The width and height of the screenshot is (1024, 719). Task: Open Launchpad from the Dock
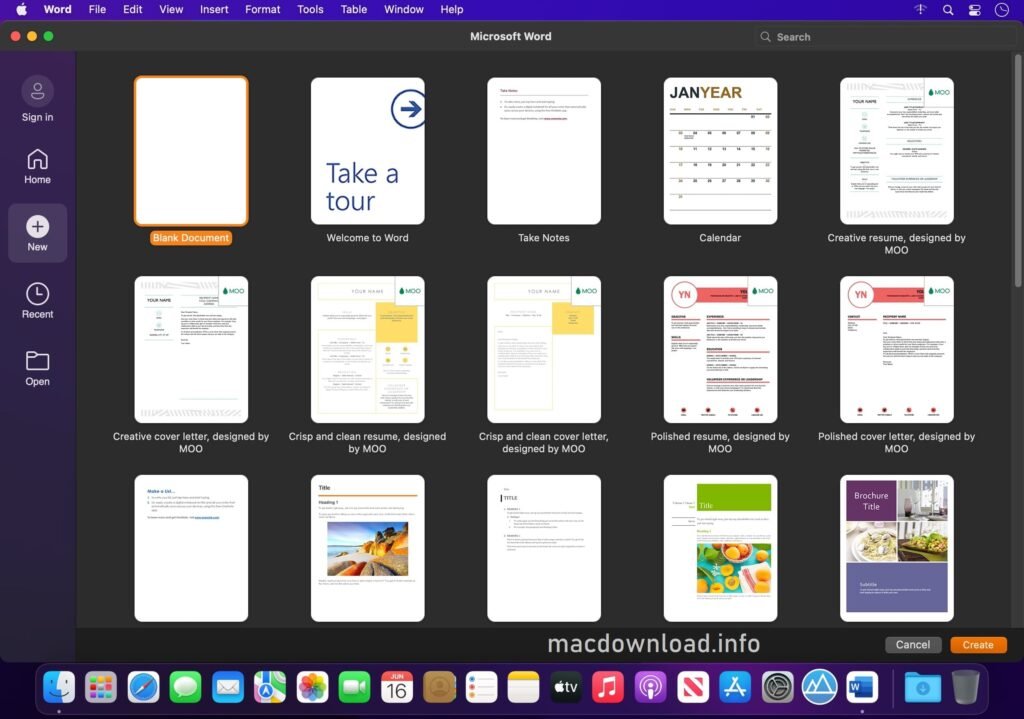[99, 687]
